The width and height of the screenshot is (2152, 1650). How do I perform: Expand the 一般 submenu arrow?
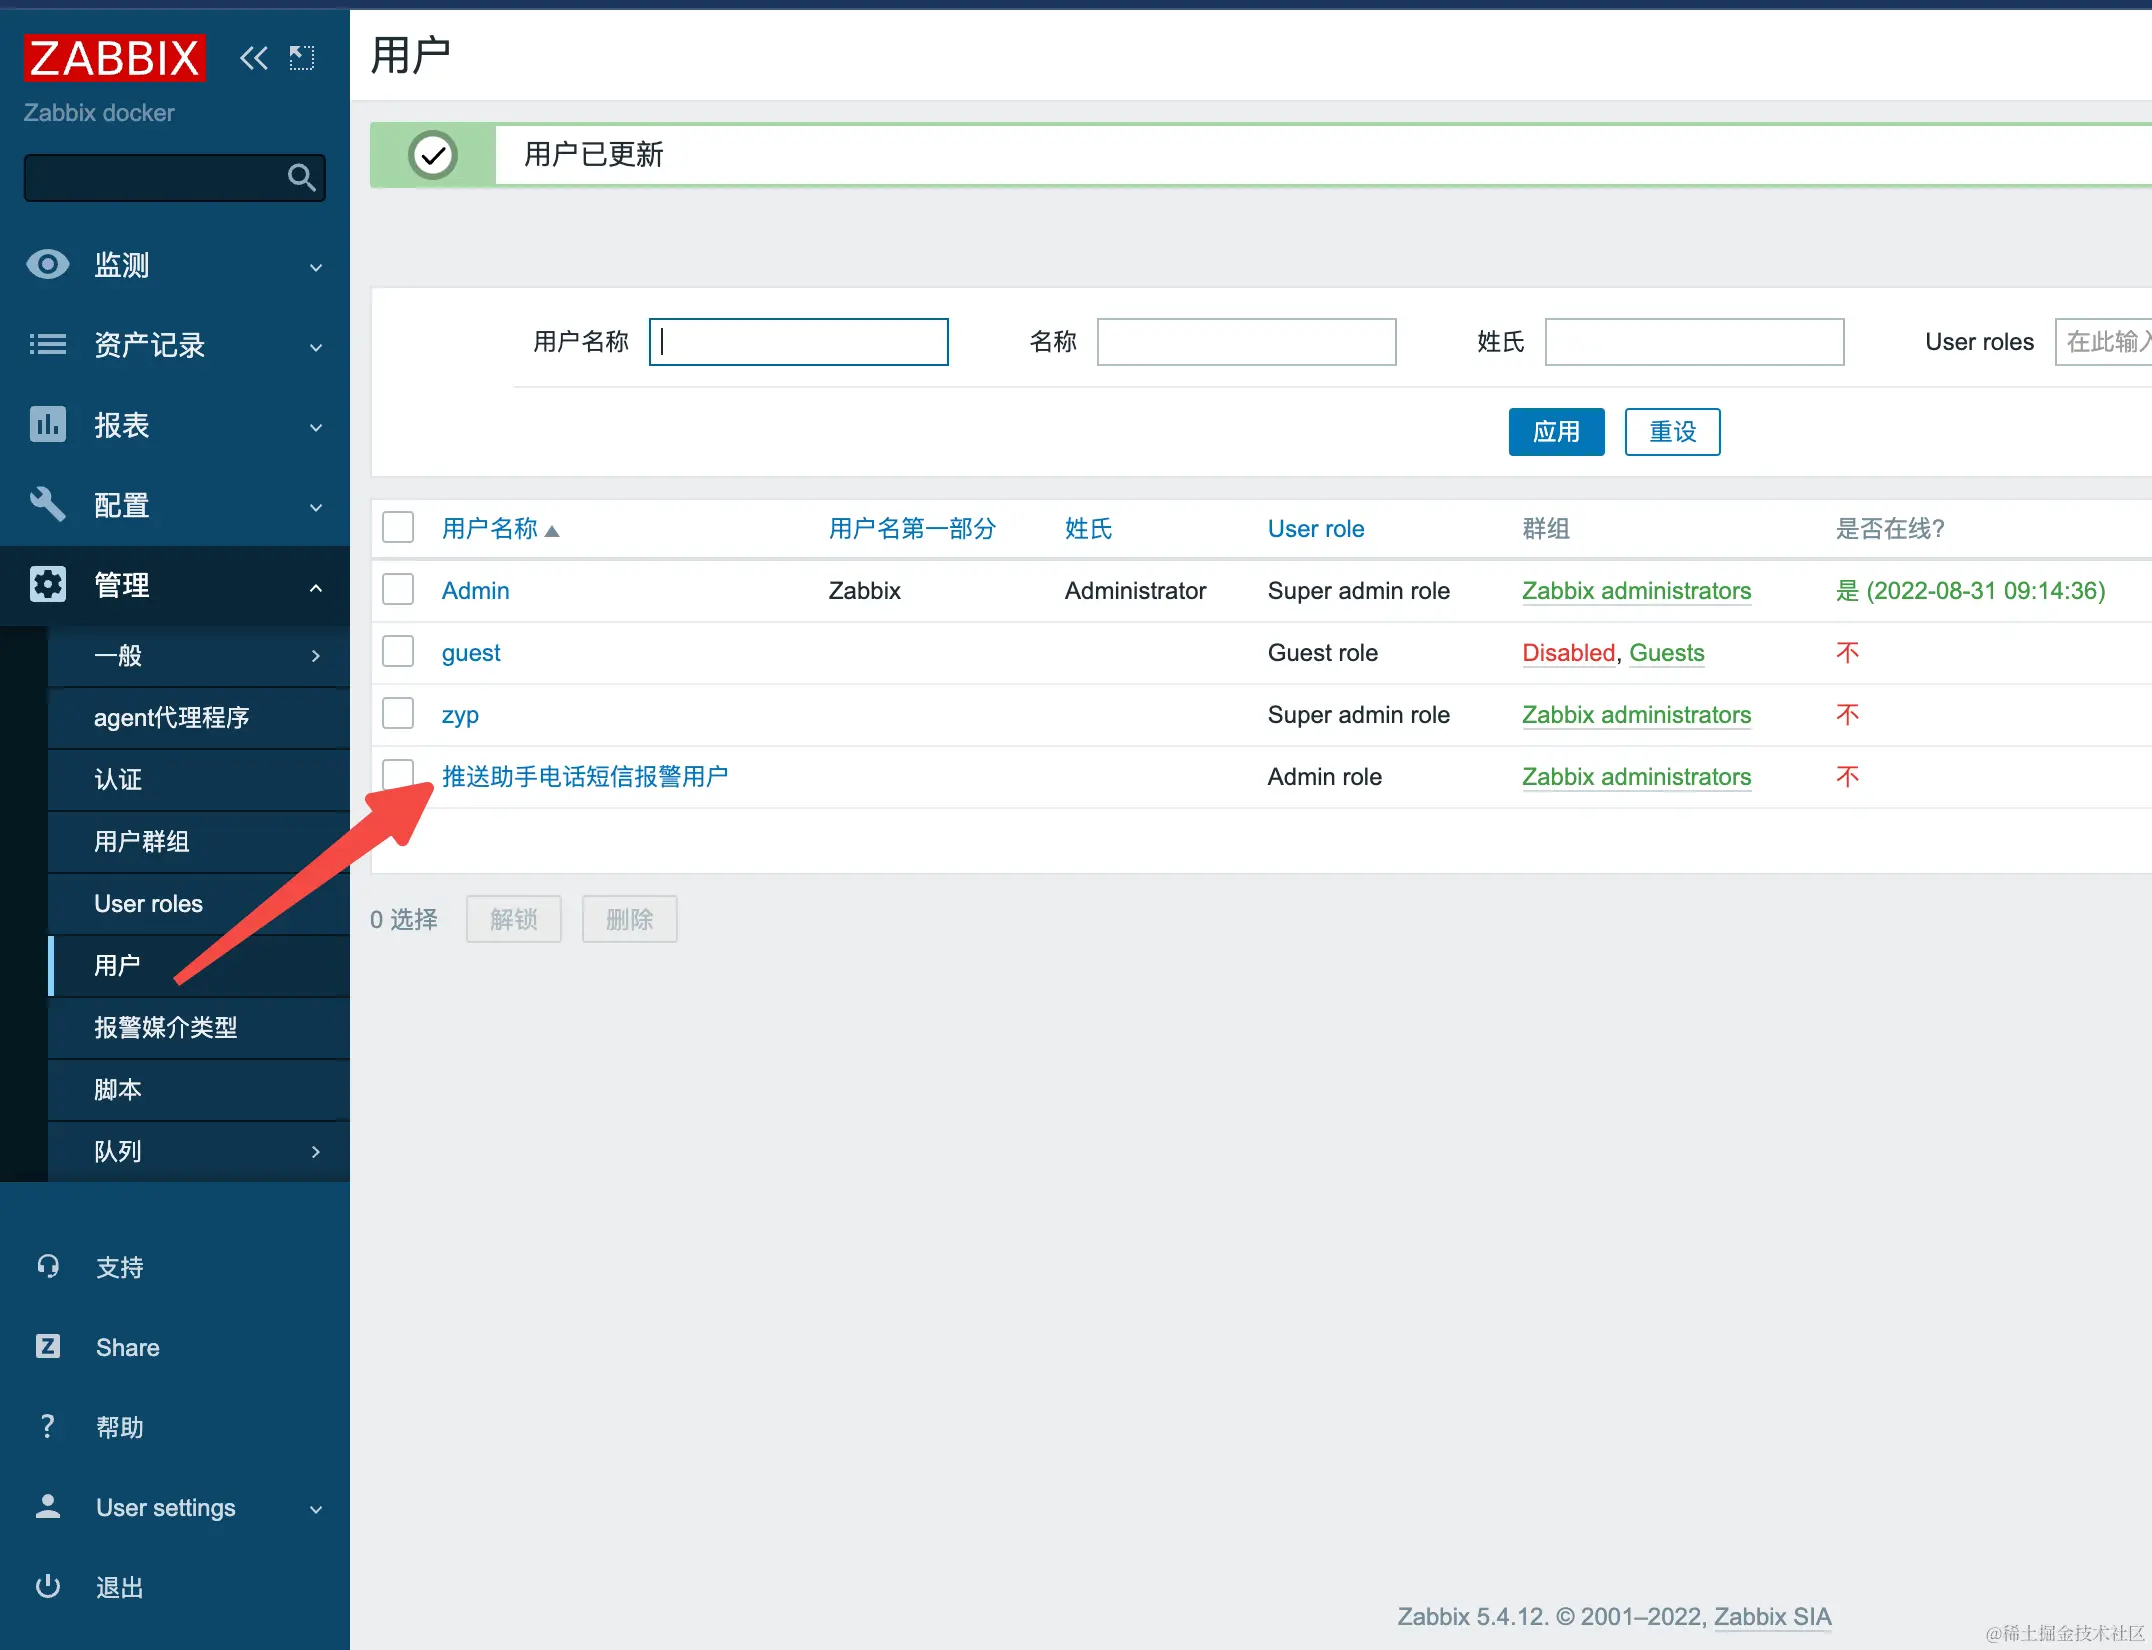(315, 656)
